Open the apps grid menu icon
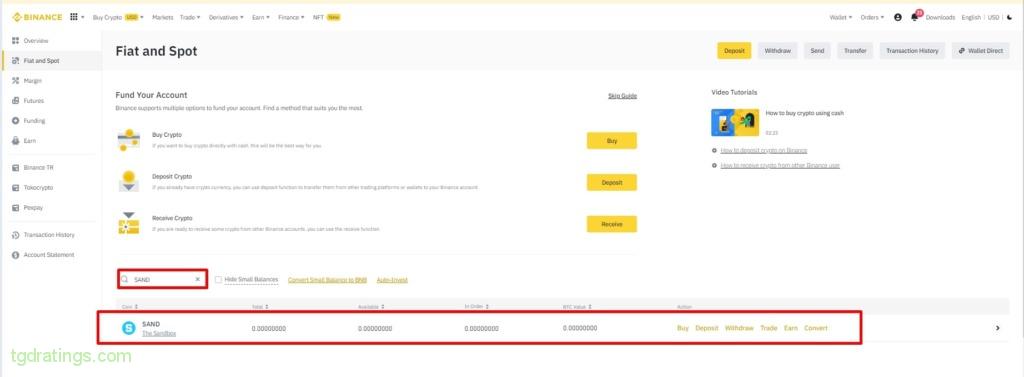The width and height of the screenshot is (1024, 377). point(74,18)
